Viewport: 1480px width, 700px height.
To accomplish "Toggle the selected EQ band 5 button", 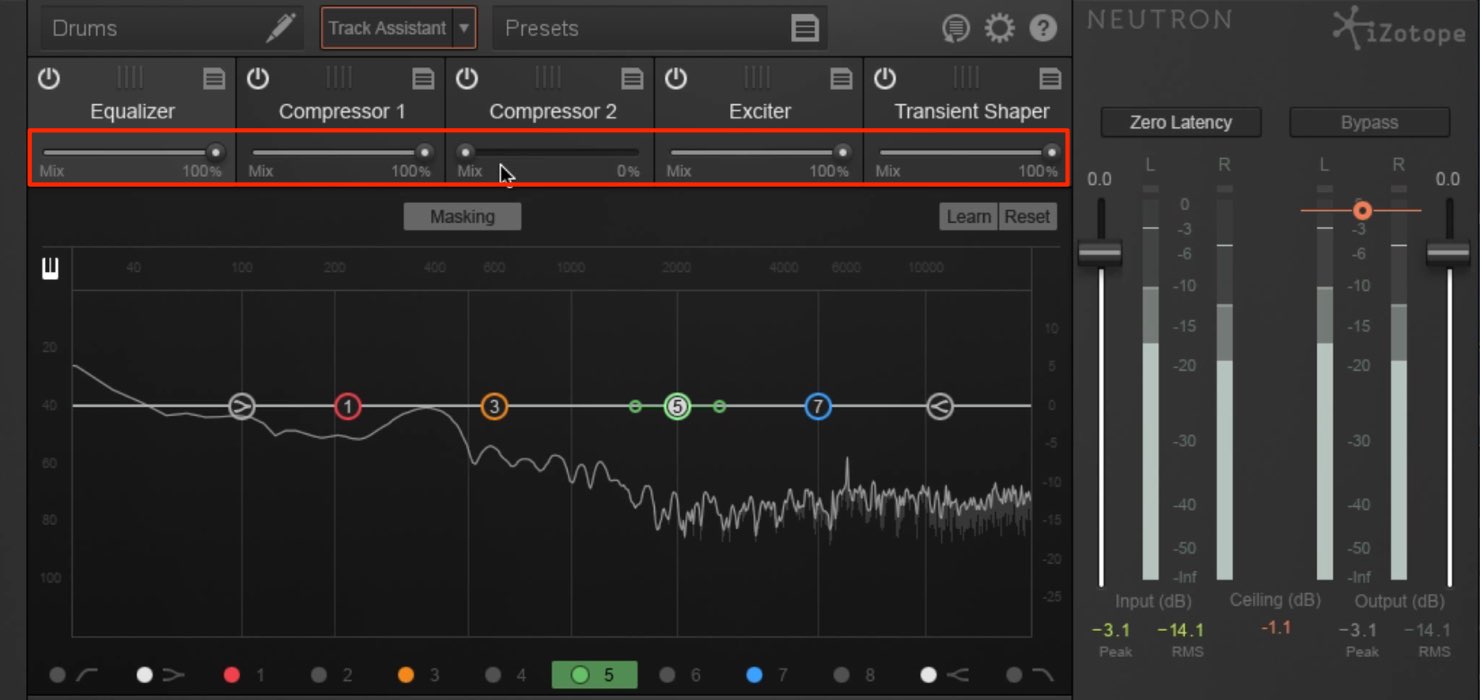I will (595, 675).
